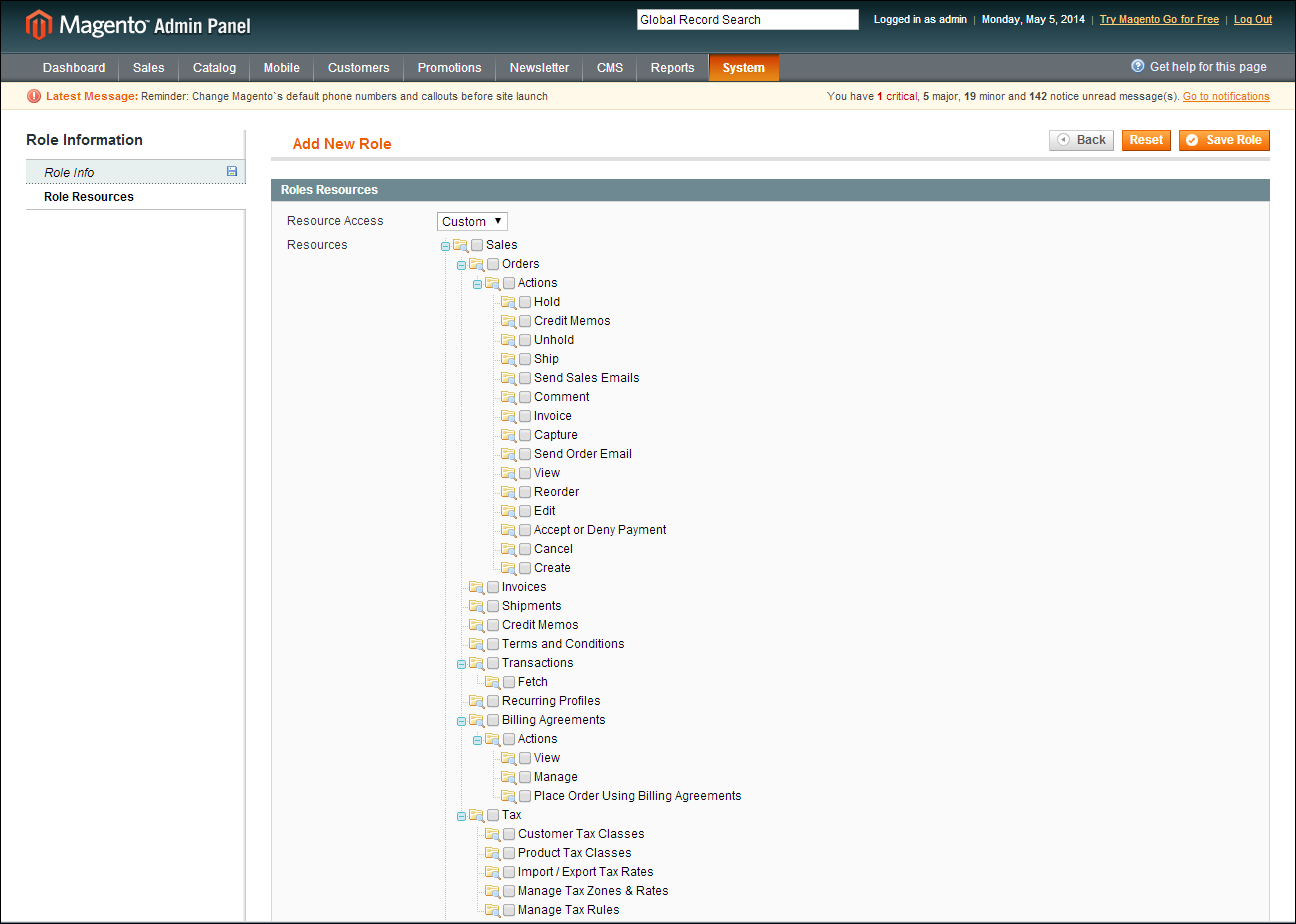
Task: Click the folder icon next to Capture
Action: pyautogui.click(x=508, y=435)
